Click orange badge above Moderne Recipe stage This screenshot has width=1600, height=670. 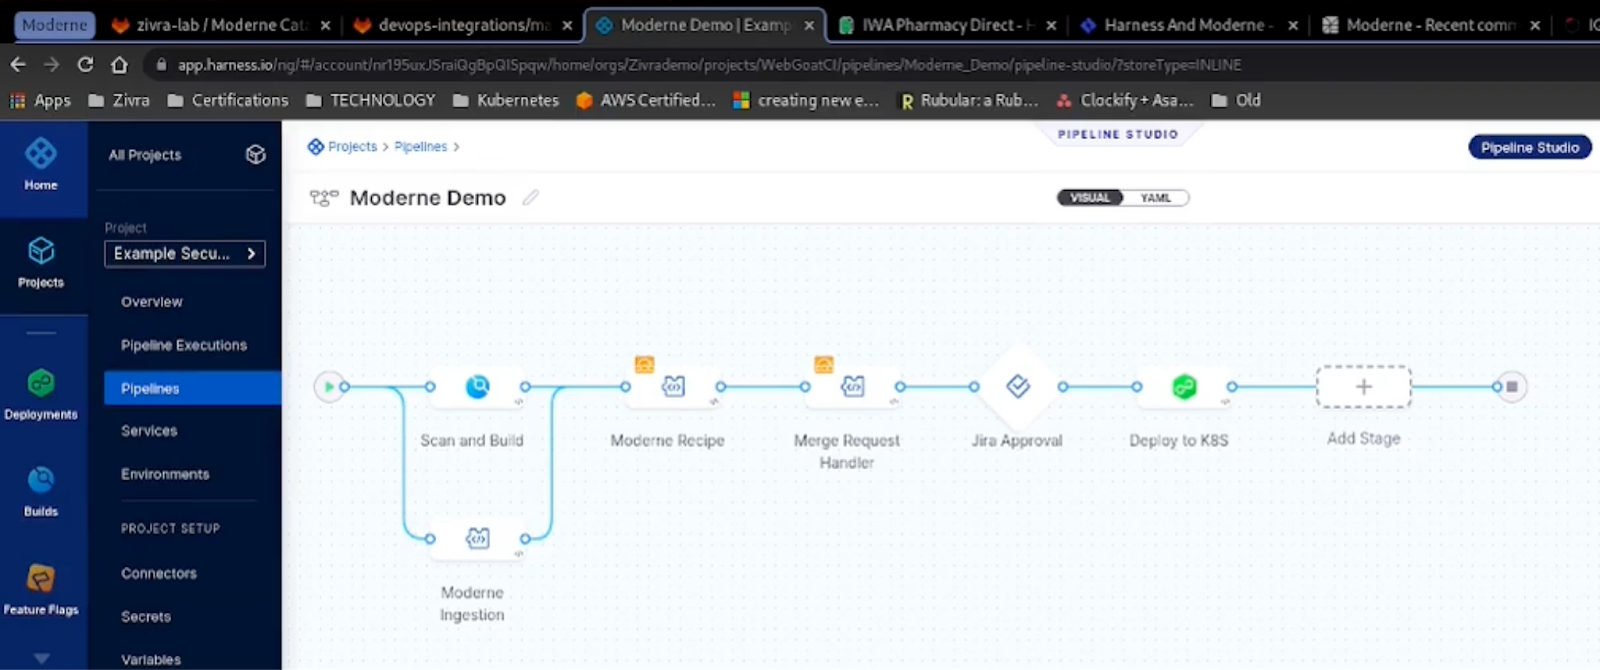pos(644,364)
